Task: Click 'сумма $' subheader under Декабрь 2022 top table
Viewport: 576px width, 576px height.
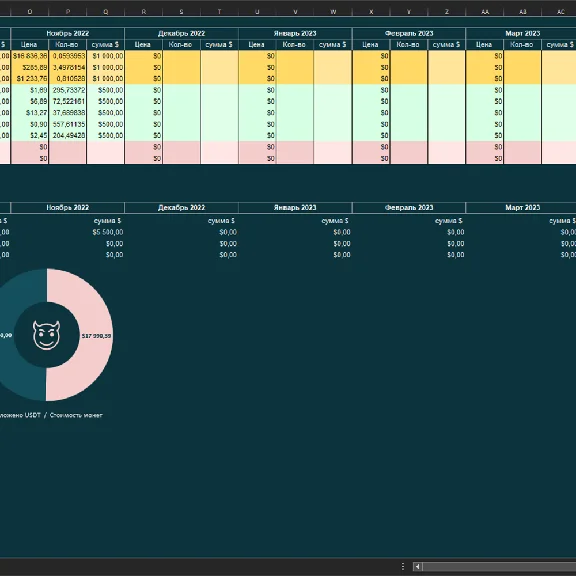Action: (x=219, y=45)
